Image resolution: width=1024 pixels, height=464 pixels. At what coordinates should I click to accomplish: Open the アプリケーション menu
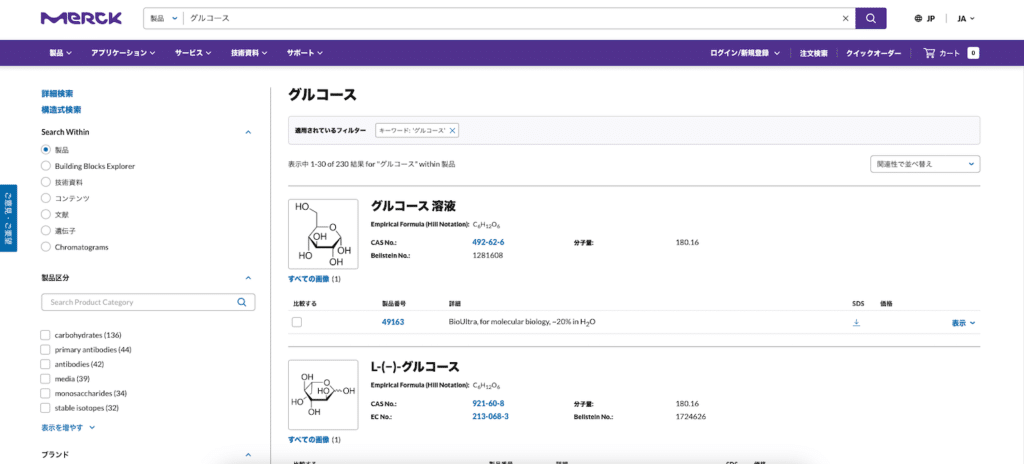[123, 53]
